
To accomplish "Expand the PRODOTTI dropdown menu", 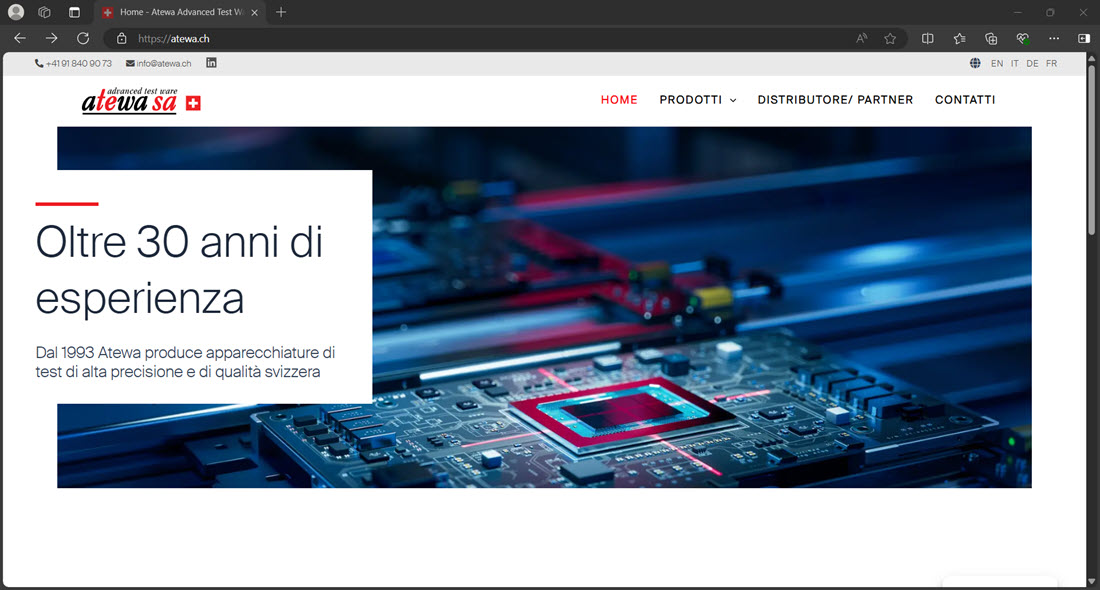I will tap(697, 100).
